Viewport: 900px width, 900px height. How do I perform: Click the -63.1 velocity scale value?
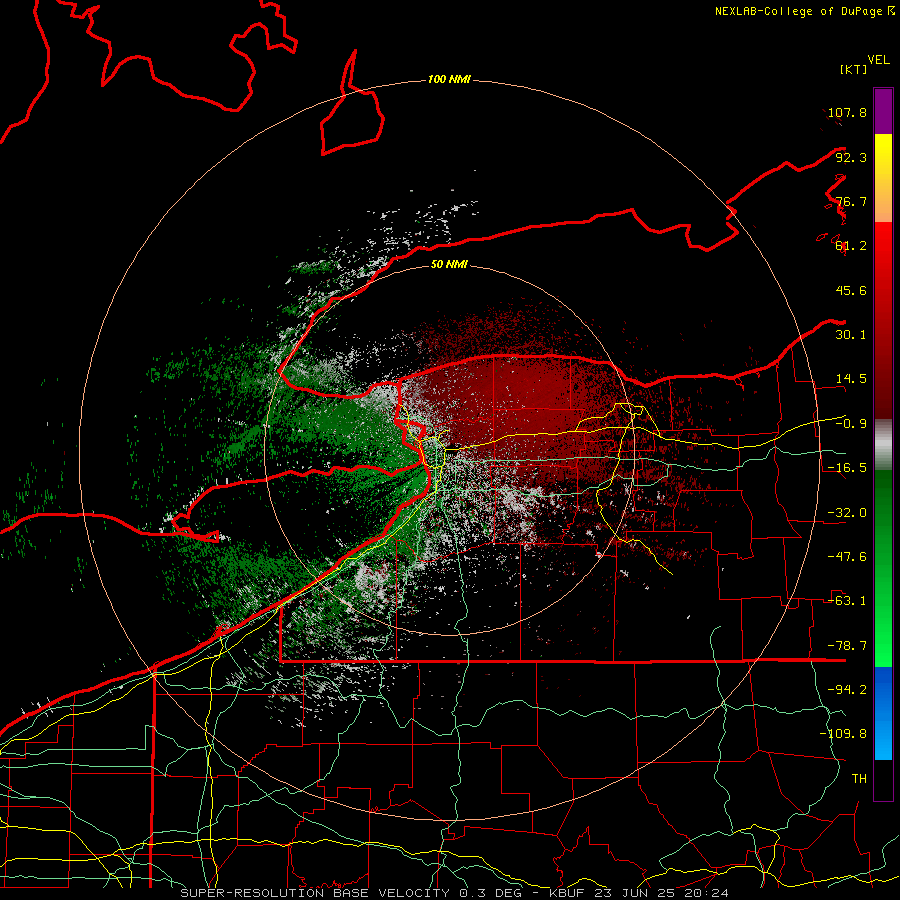[x=847, y=601]
